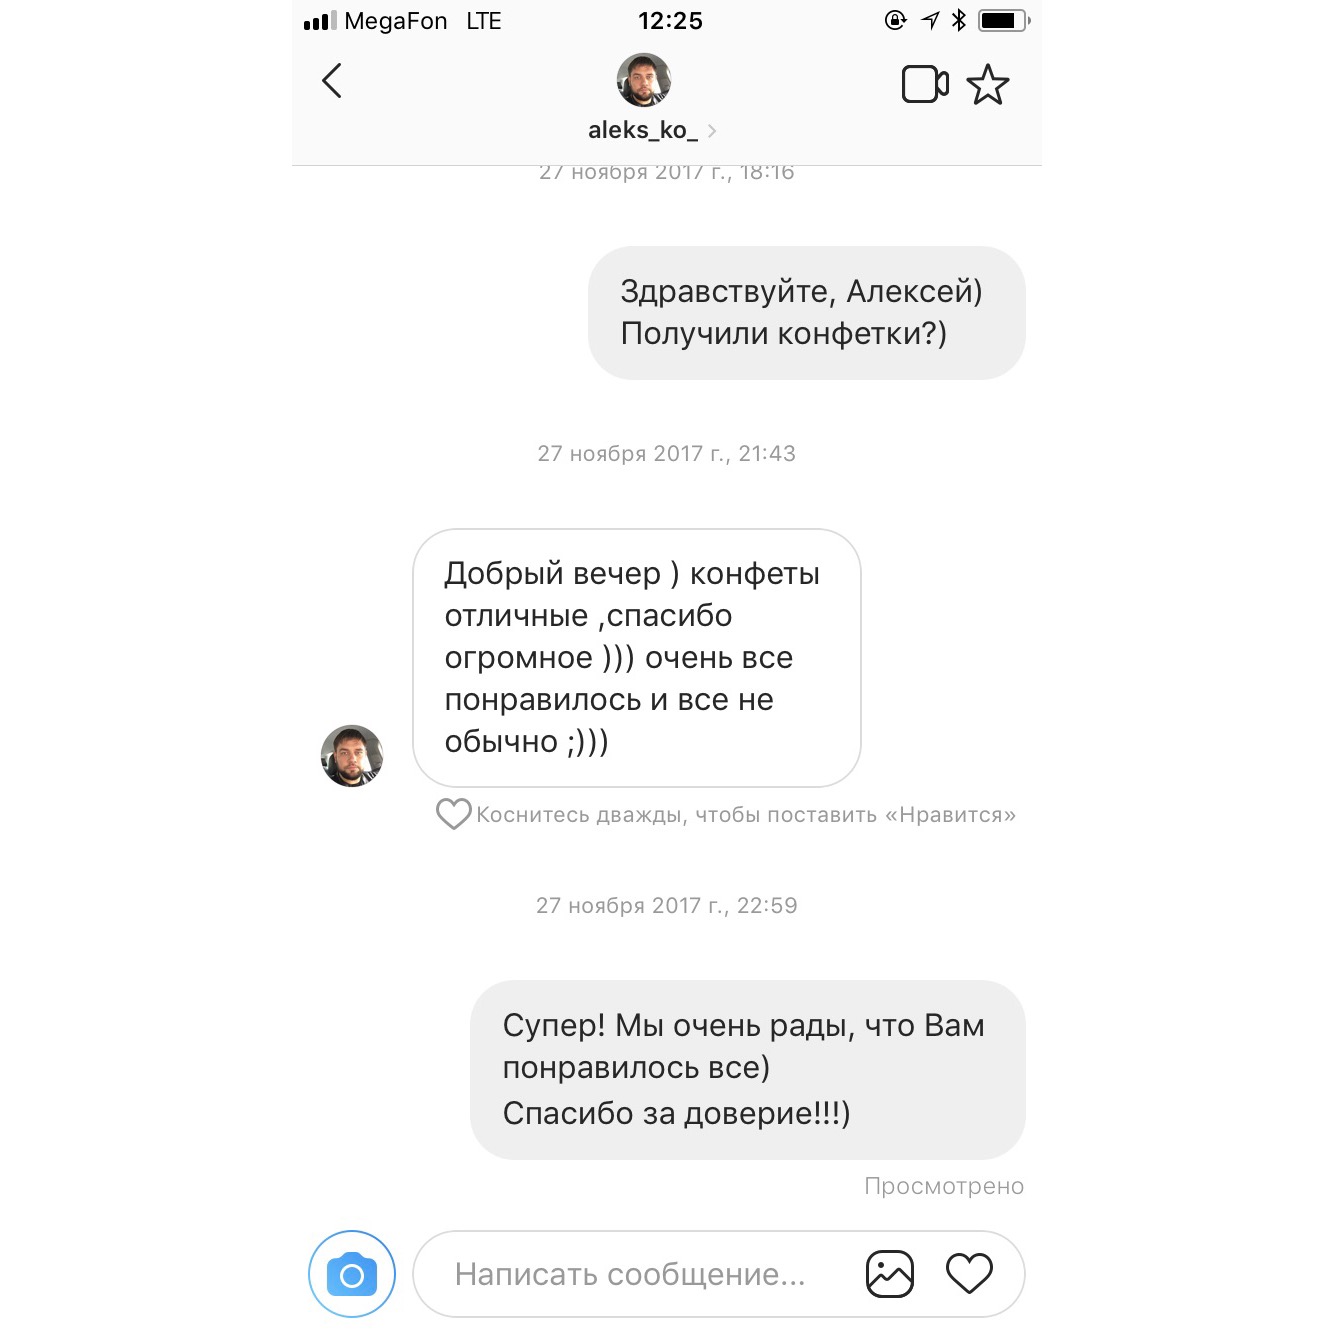Start a video call with camera icon
Image resolution: width=1334 pixels, height=1334 pixels.
925,84
